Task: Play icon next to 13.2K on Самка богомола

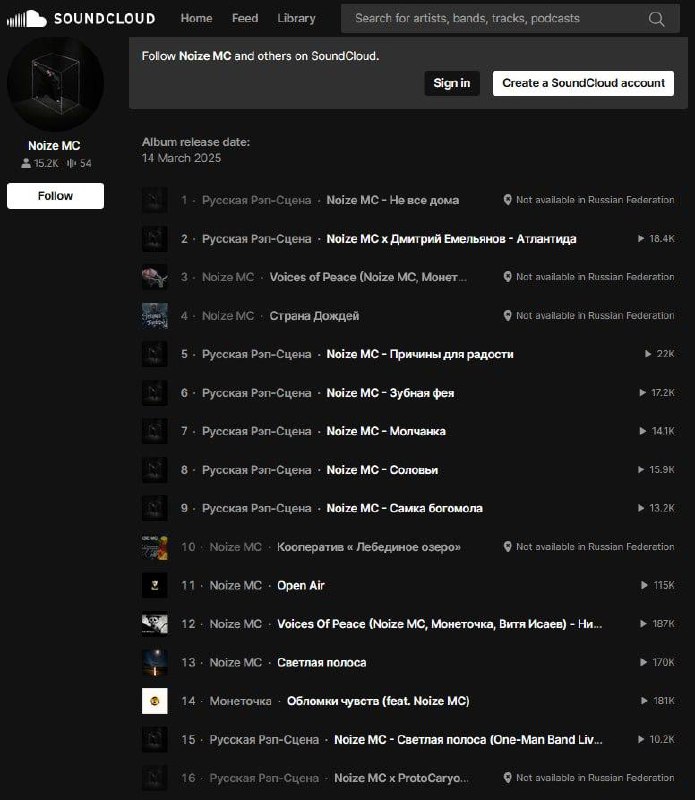Action: coord(641,508)
